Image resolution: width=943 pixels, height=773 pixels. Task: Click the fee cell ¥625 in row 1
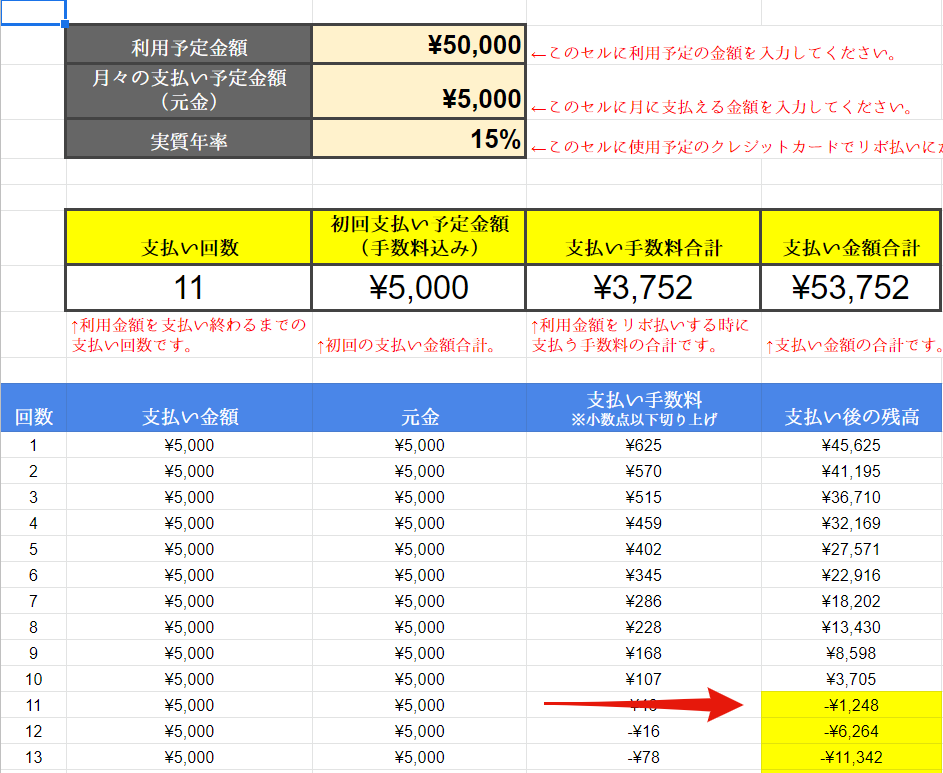coord(644,445)
